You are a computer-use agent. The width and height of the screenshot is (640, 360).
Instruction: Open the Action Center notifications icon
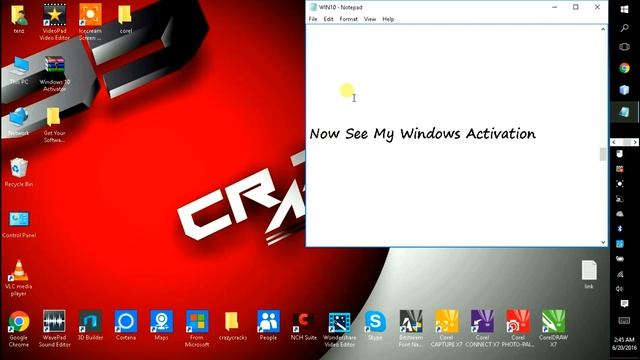click(624, 303)
